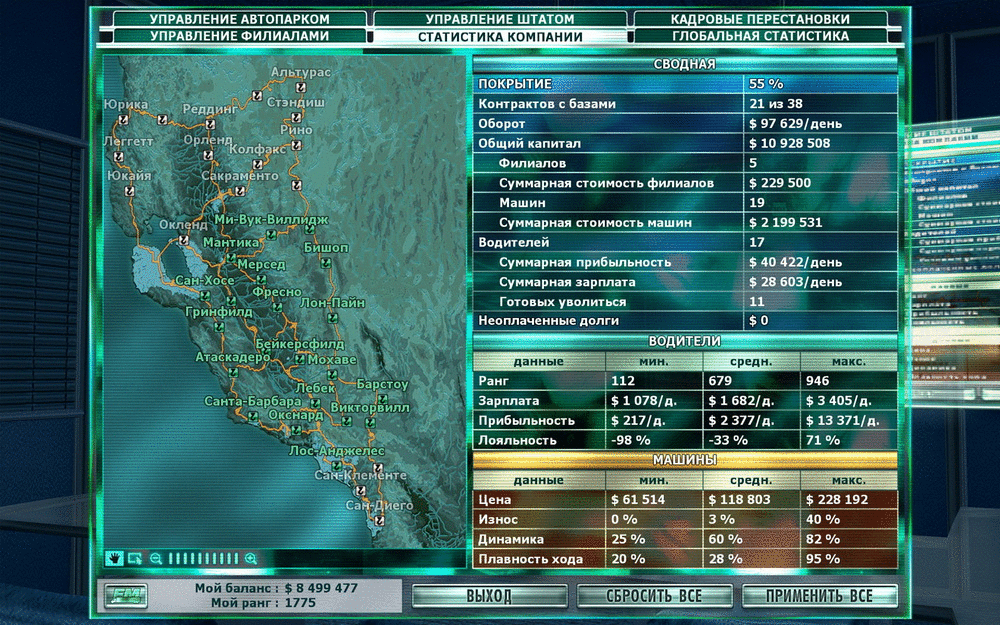Click the zoom out magnifier icon

(156, 559)
